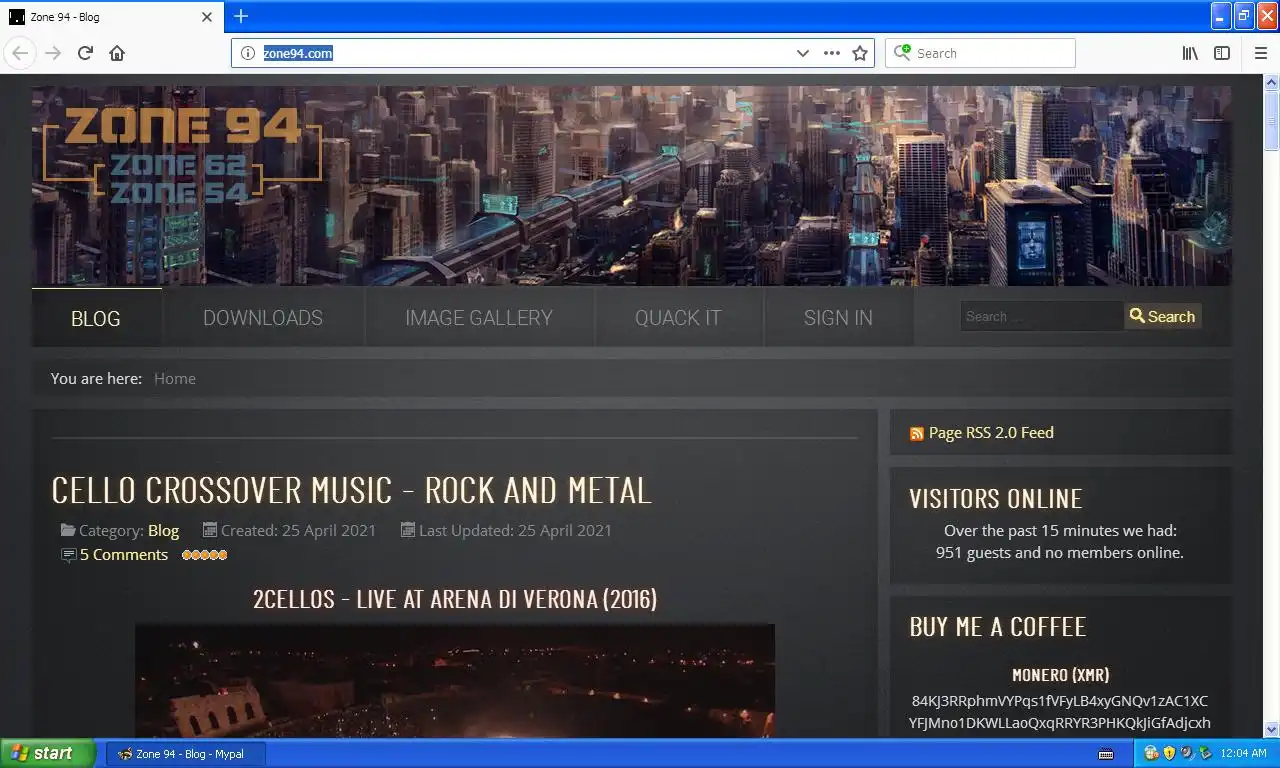Image resolution: width=1280 pixels, height=768 pixels.
Task: Open the volume speaker tray icon
Action: coord(1187,753)
